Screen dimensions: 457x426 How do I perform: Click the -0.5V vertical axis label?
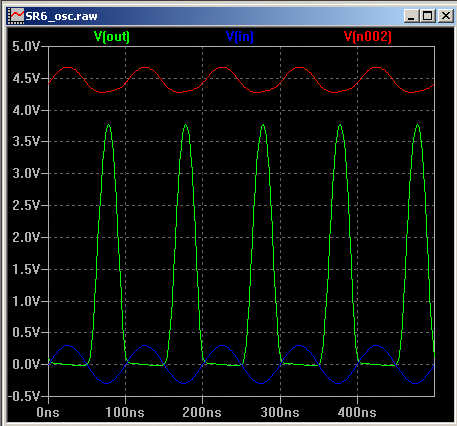coord(23,396)
